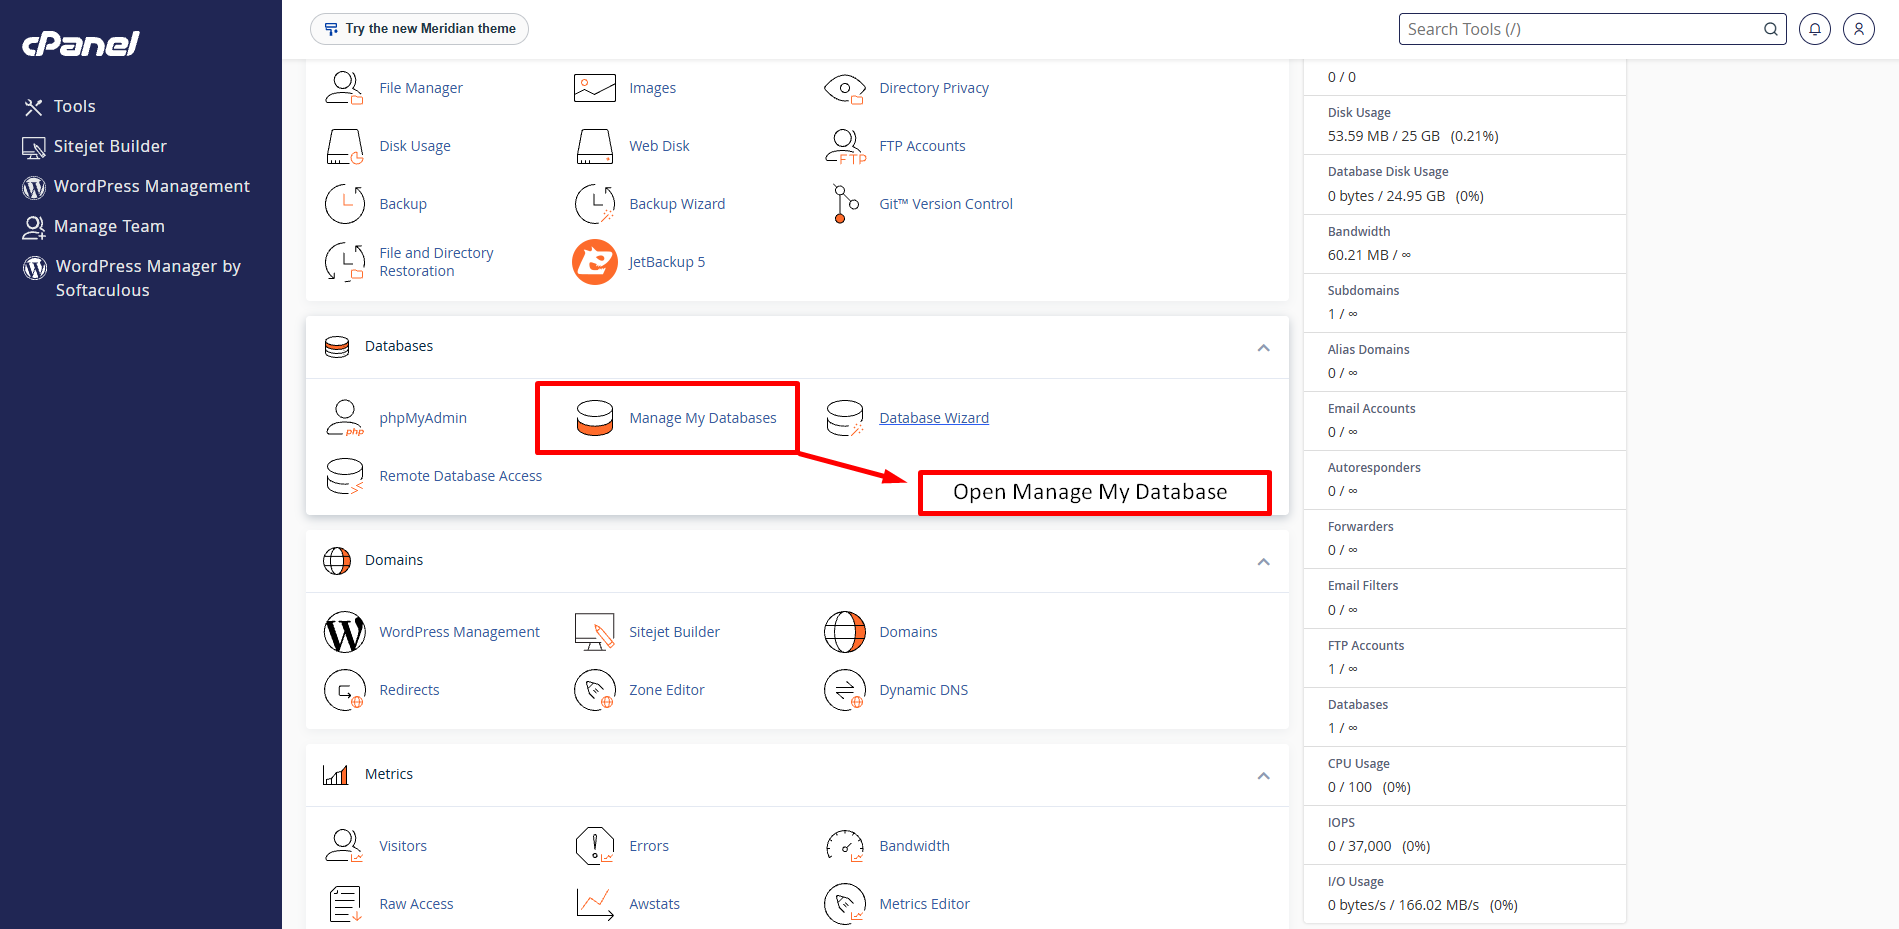Click the Database Wizard link
The image size is (1899, 929).
tap(934, 418)
